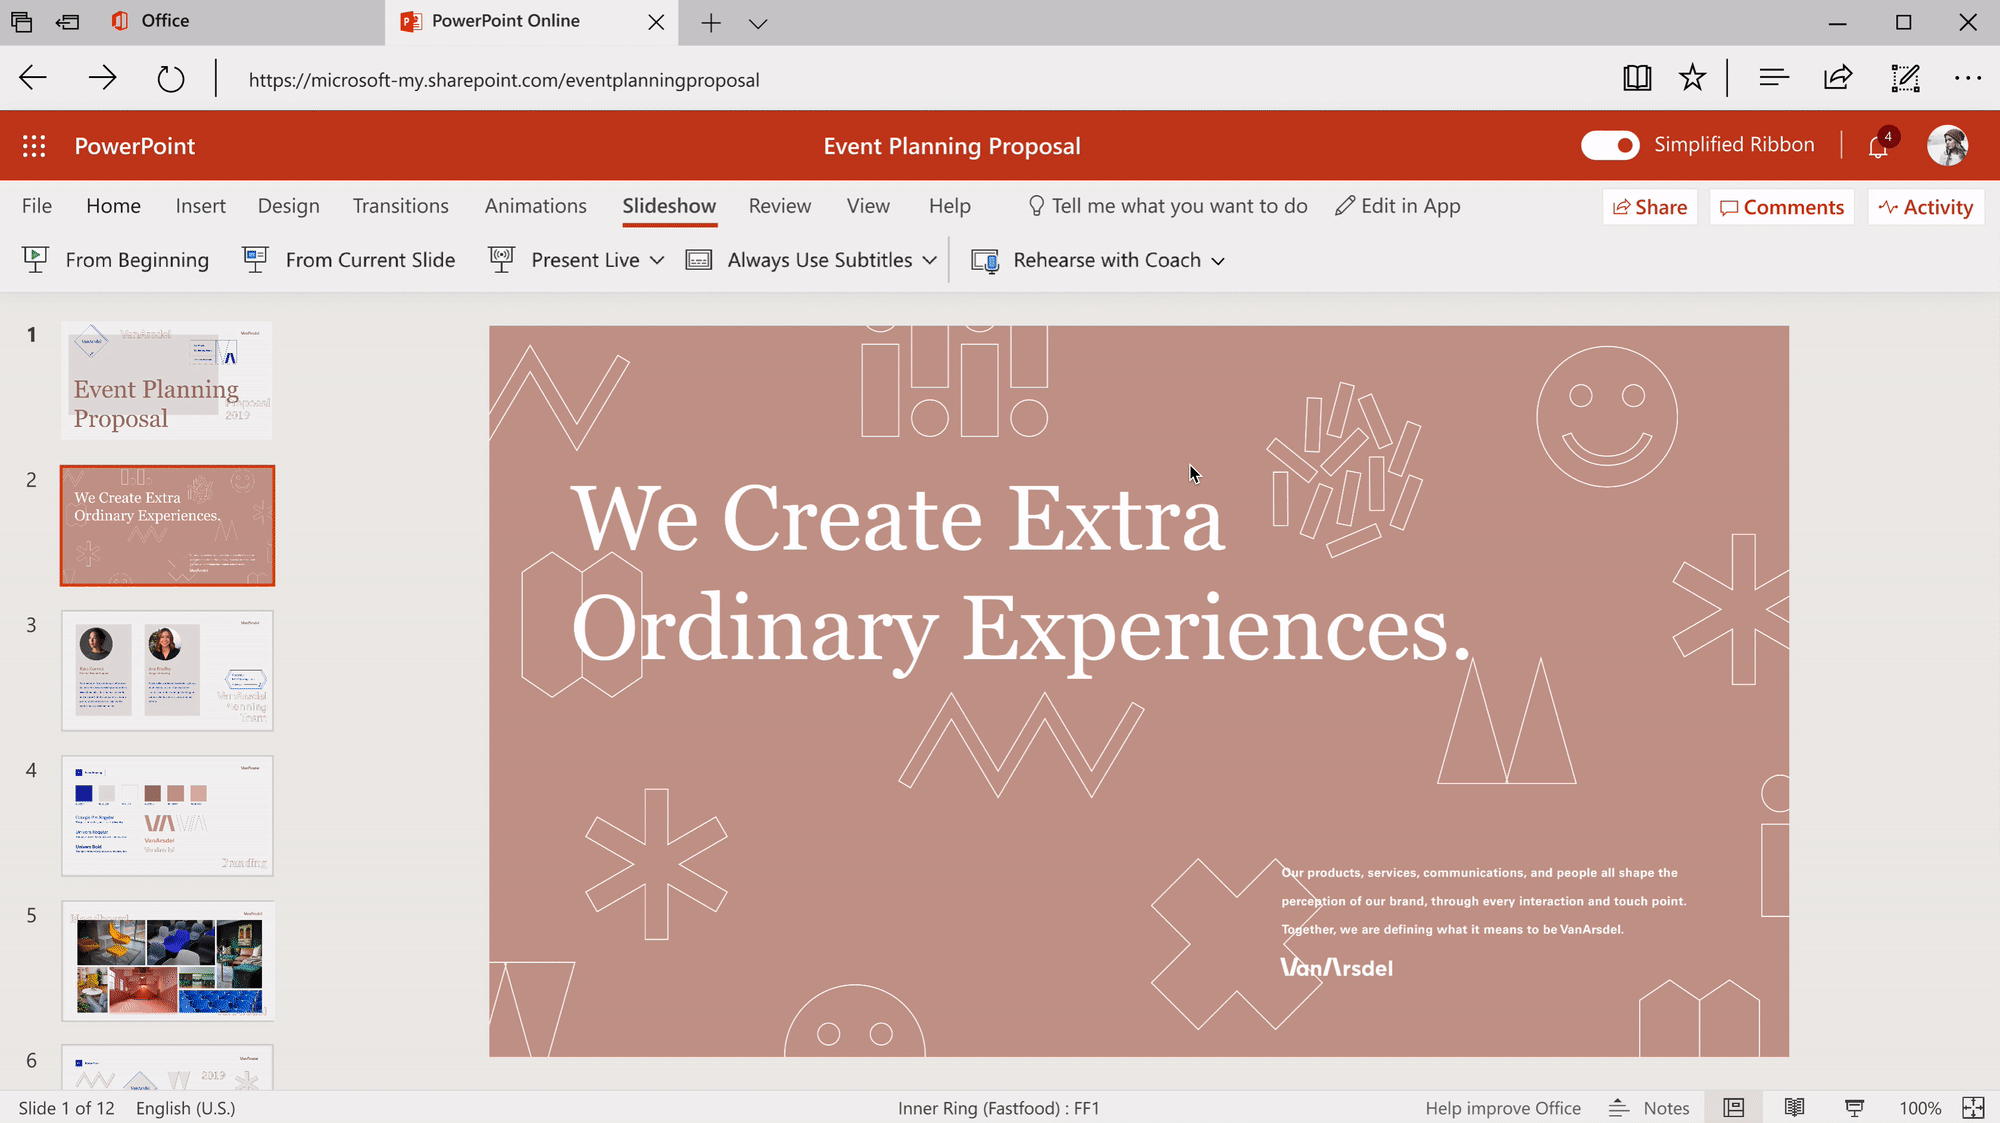
Task: Toggle the Simplified Ribbon switch
Action: pyautogui.click(x=1610, y=144)
